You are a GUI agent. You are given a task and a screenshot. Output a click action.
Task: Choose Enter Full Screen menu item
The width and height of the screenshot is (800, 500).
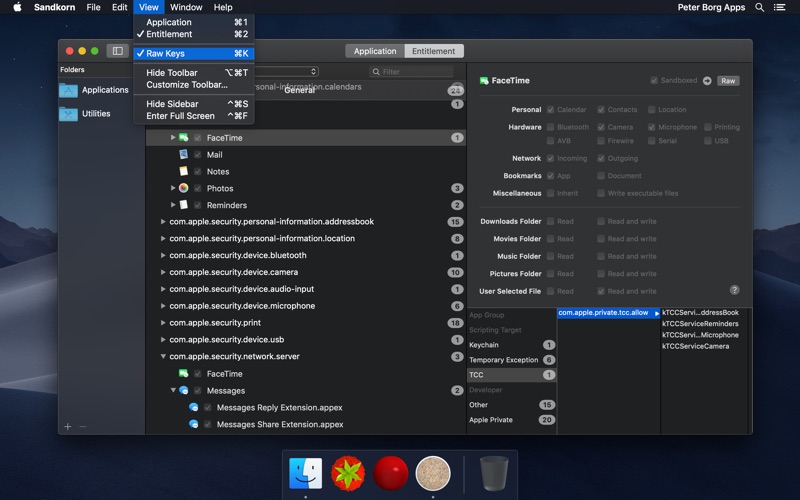click(194, 116)
